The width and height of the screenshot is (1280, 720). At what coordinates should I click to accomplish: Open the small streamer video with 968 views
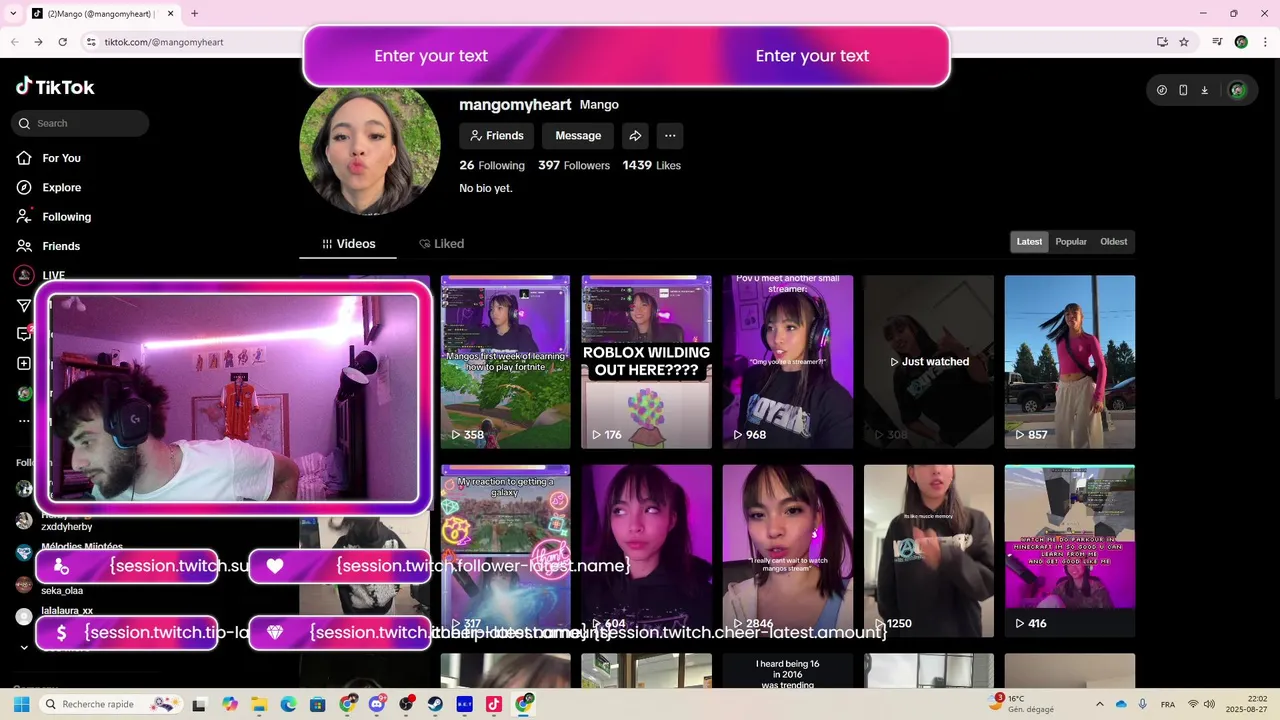[788, 362]
